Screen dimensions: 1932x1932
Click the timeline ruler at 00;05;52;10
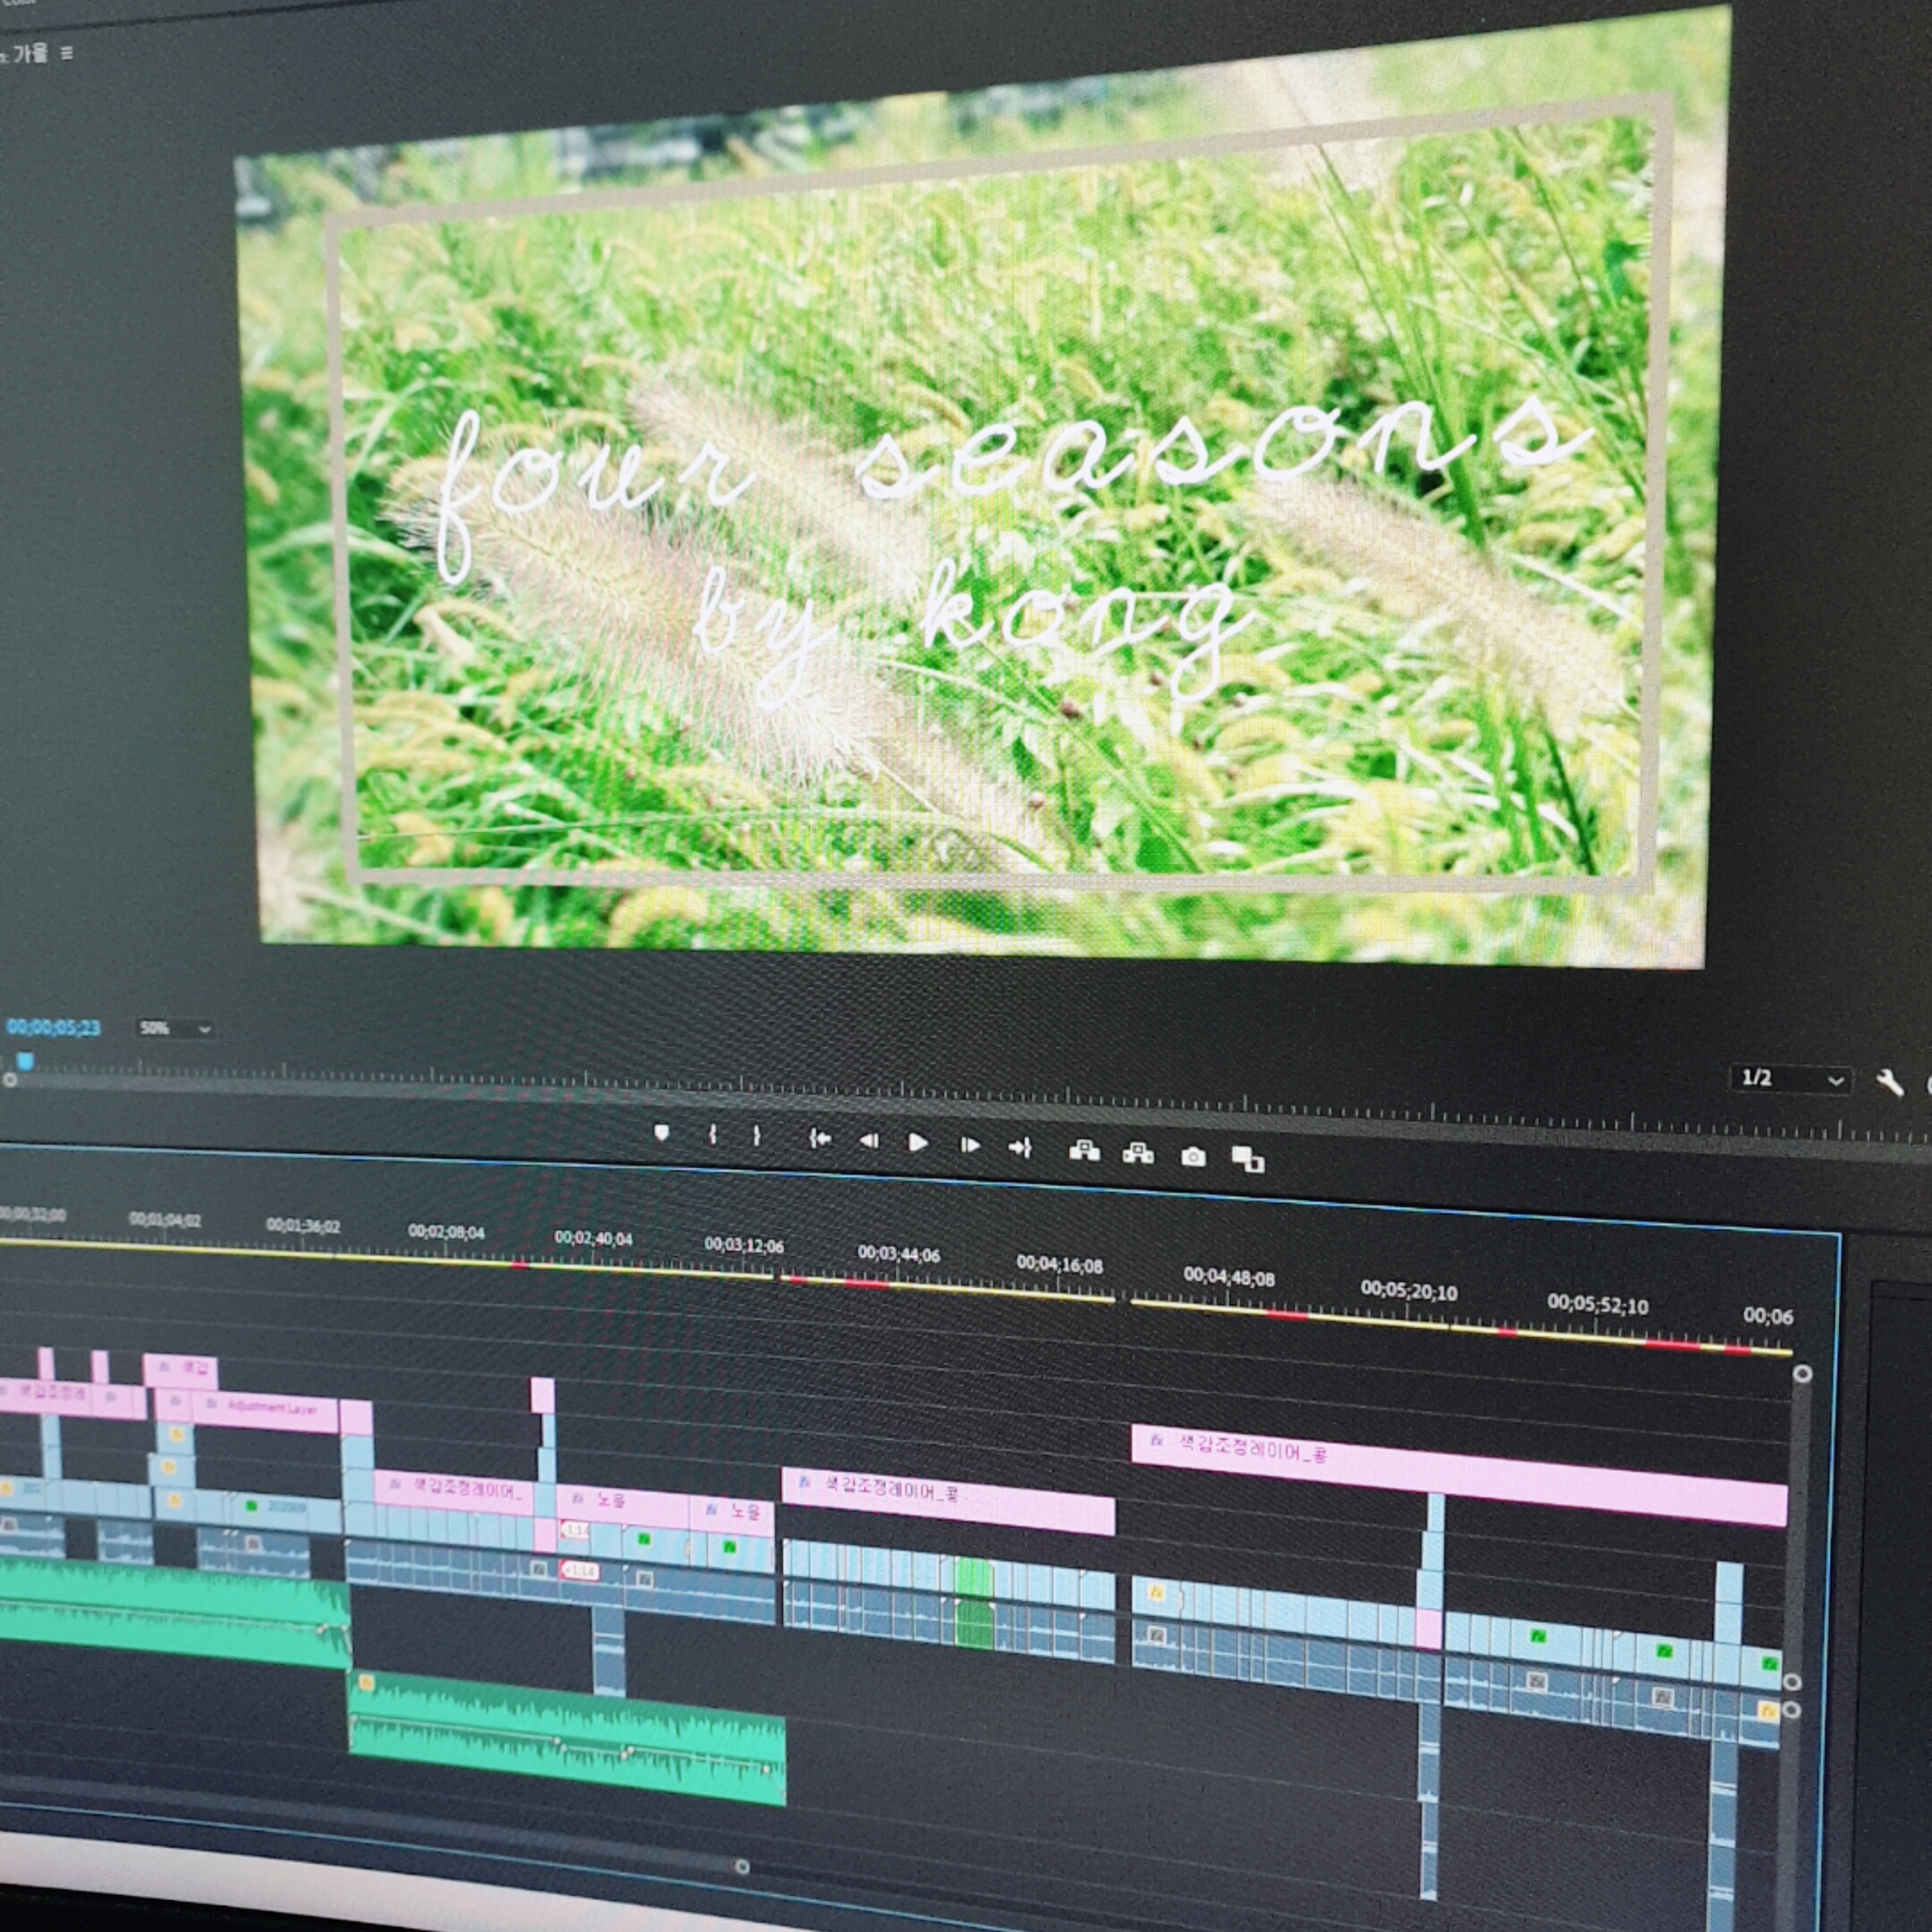coord(1598,1305)
